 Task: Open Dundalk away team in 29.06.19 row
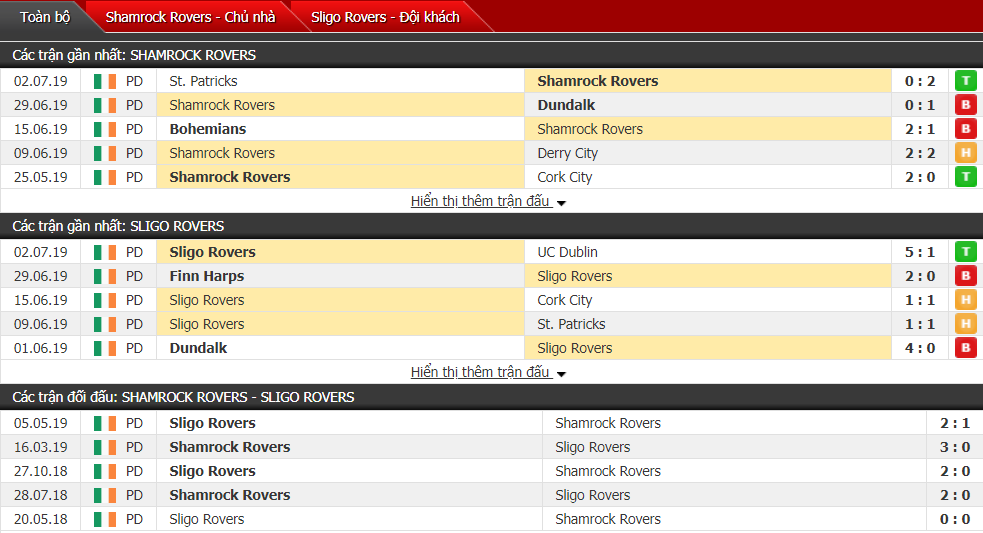pyautogui.click(x=566, y=105)
